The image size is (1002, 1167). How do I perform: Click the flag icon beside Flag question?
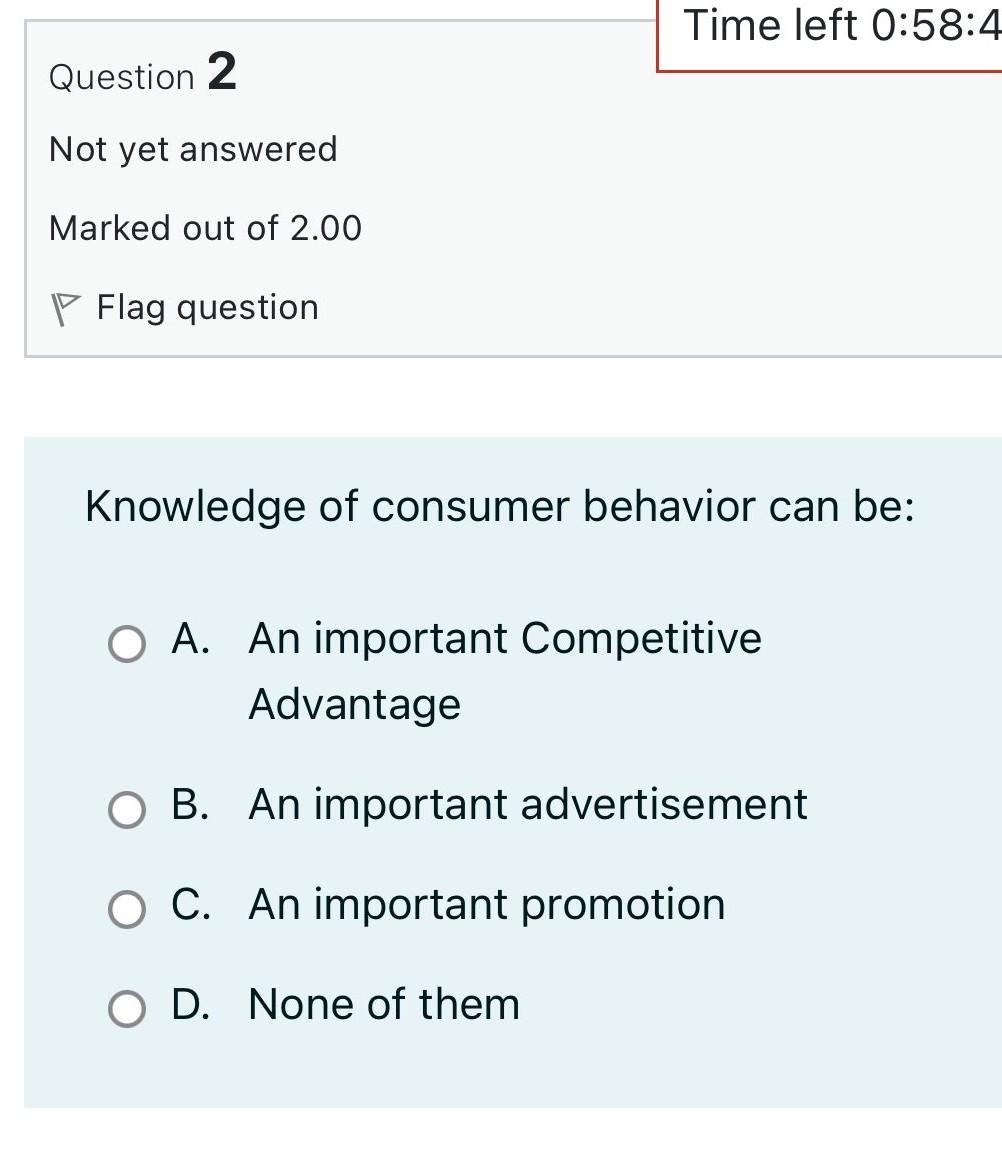click(x=64, y=305)
